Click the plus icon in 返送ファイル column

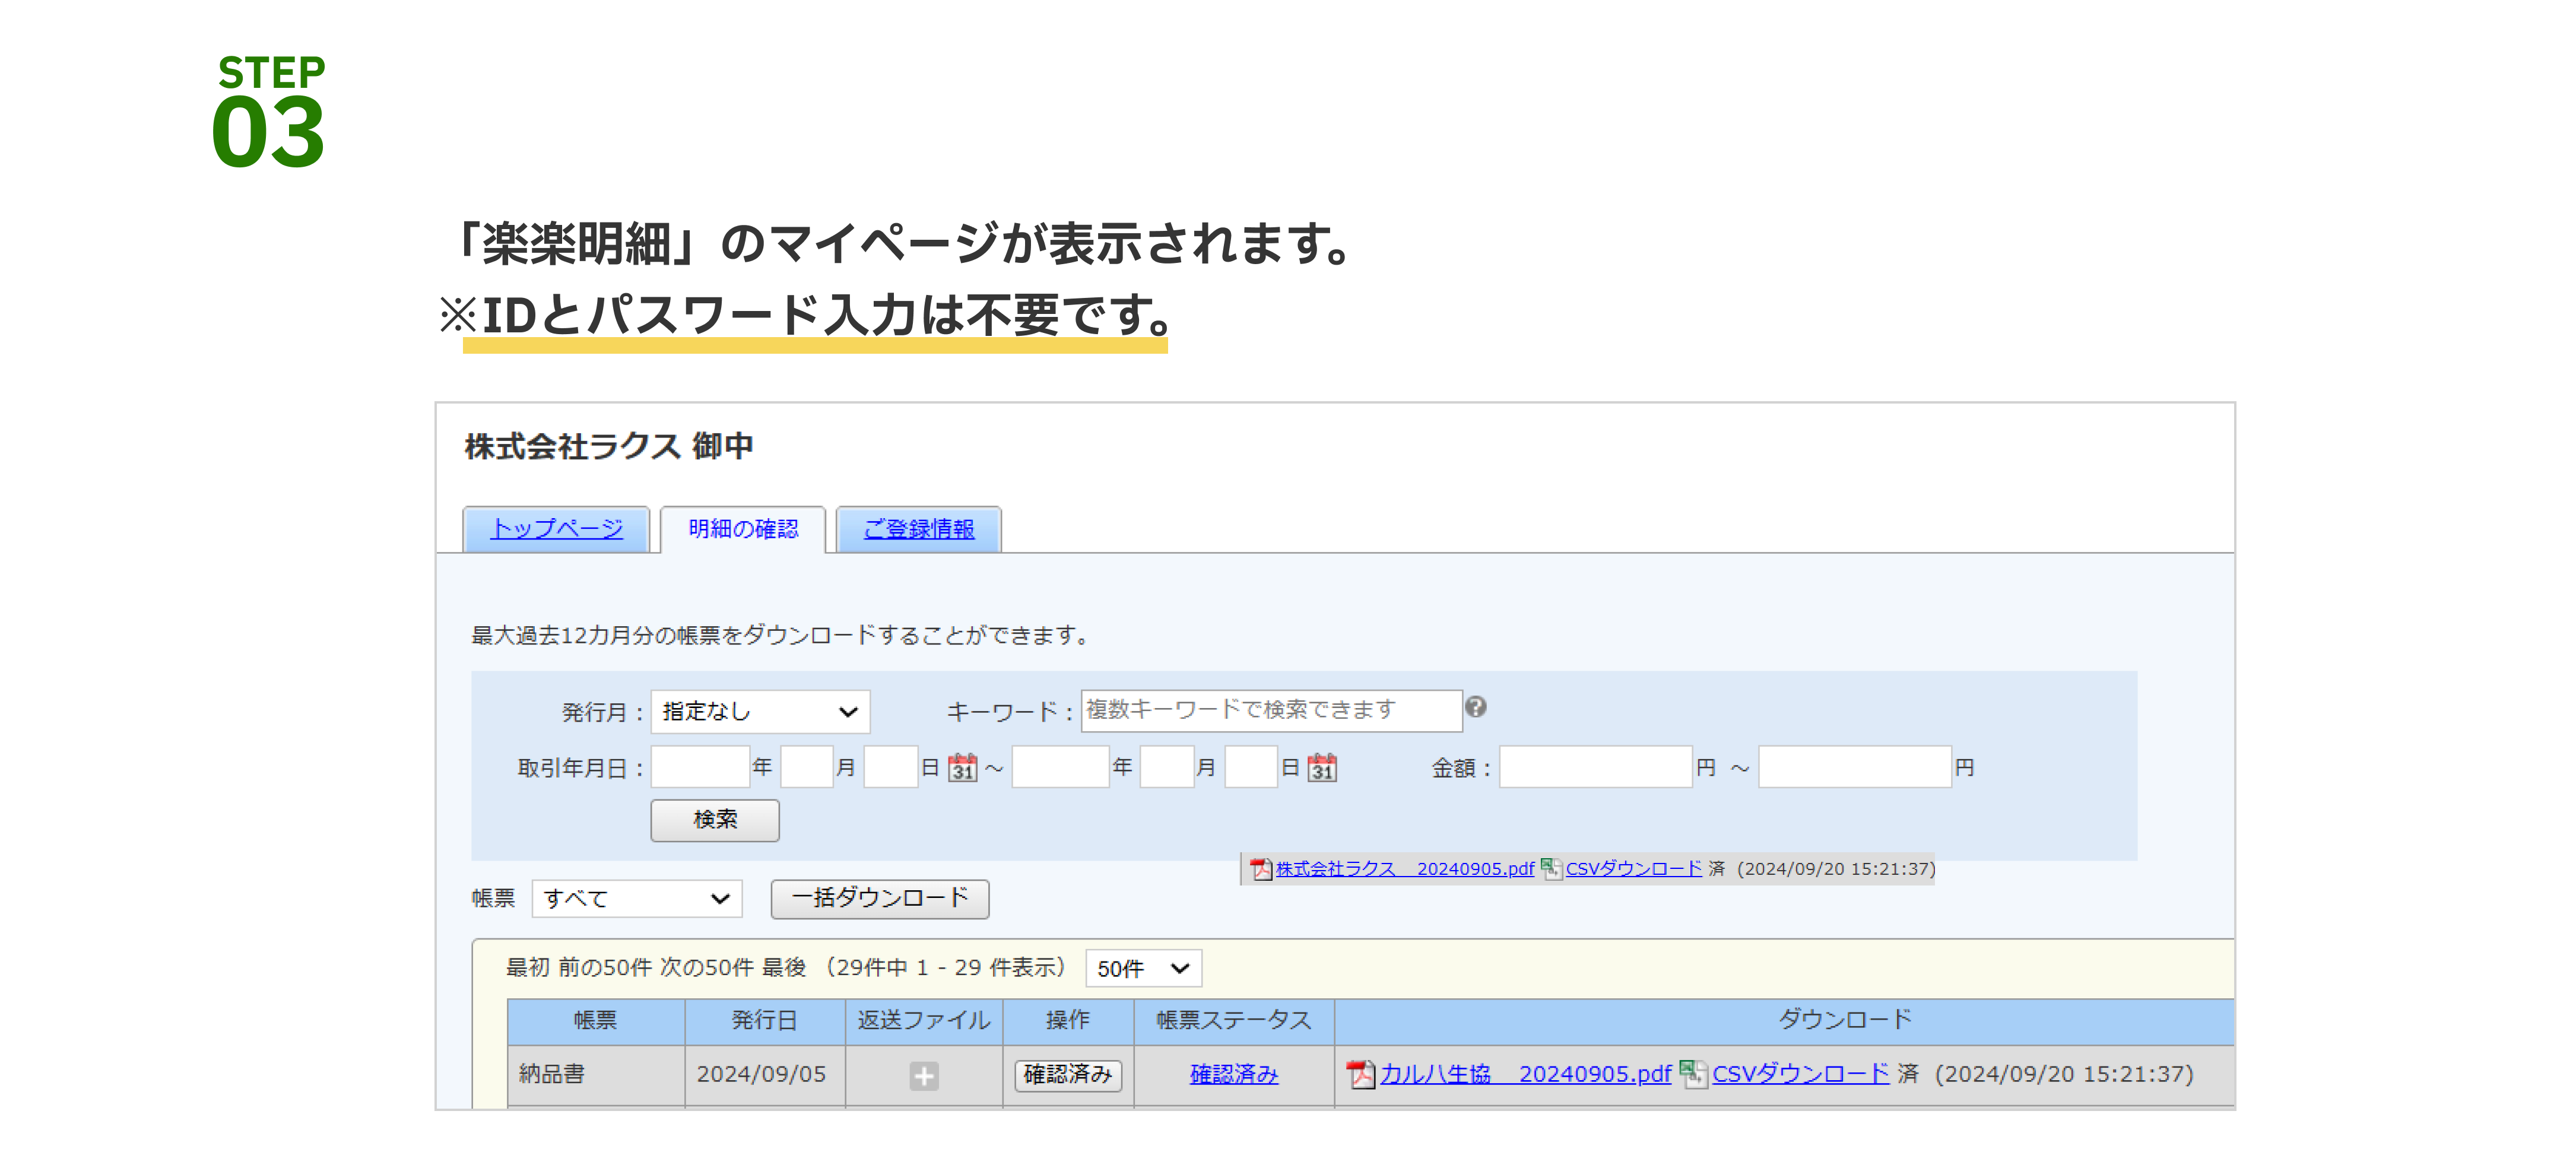pyautogui.click(x=923, y=1076)
